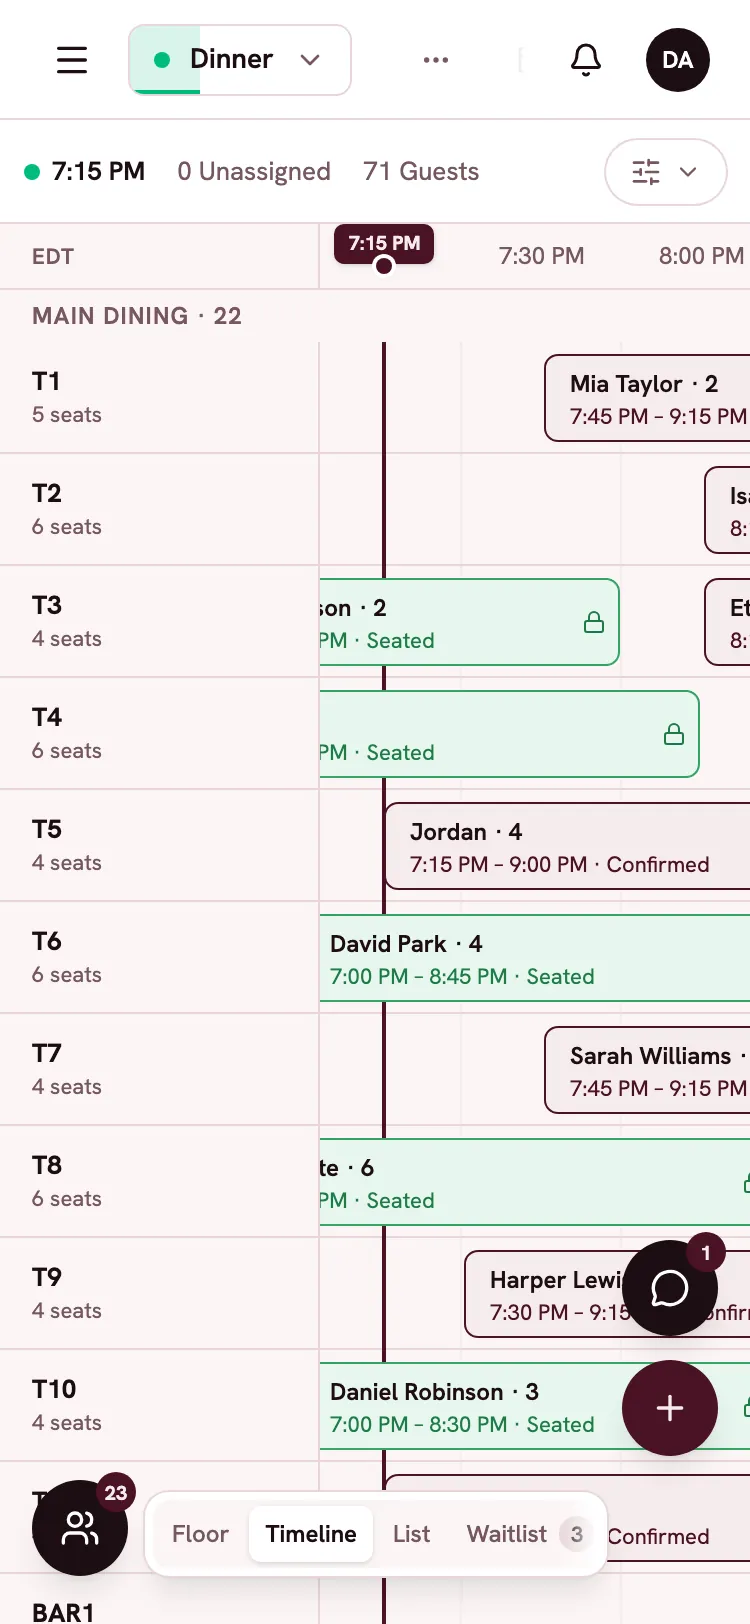This screenshot has width=750, height=1624.
Task: Select the Timeline tab
Action: coord(311,1534)
